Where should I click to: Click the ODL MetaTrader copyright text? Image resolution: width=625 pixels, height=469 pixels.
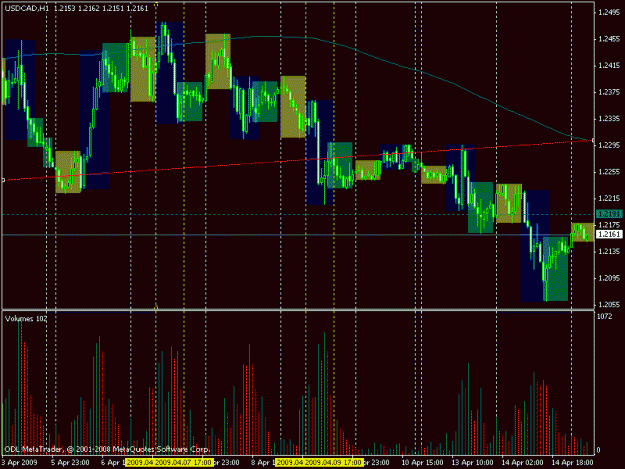pyautogui.click(x=107, y=449)
